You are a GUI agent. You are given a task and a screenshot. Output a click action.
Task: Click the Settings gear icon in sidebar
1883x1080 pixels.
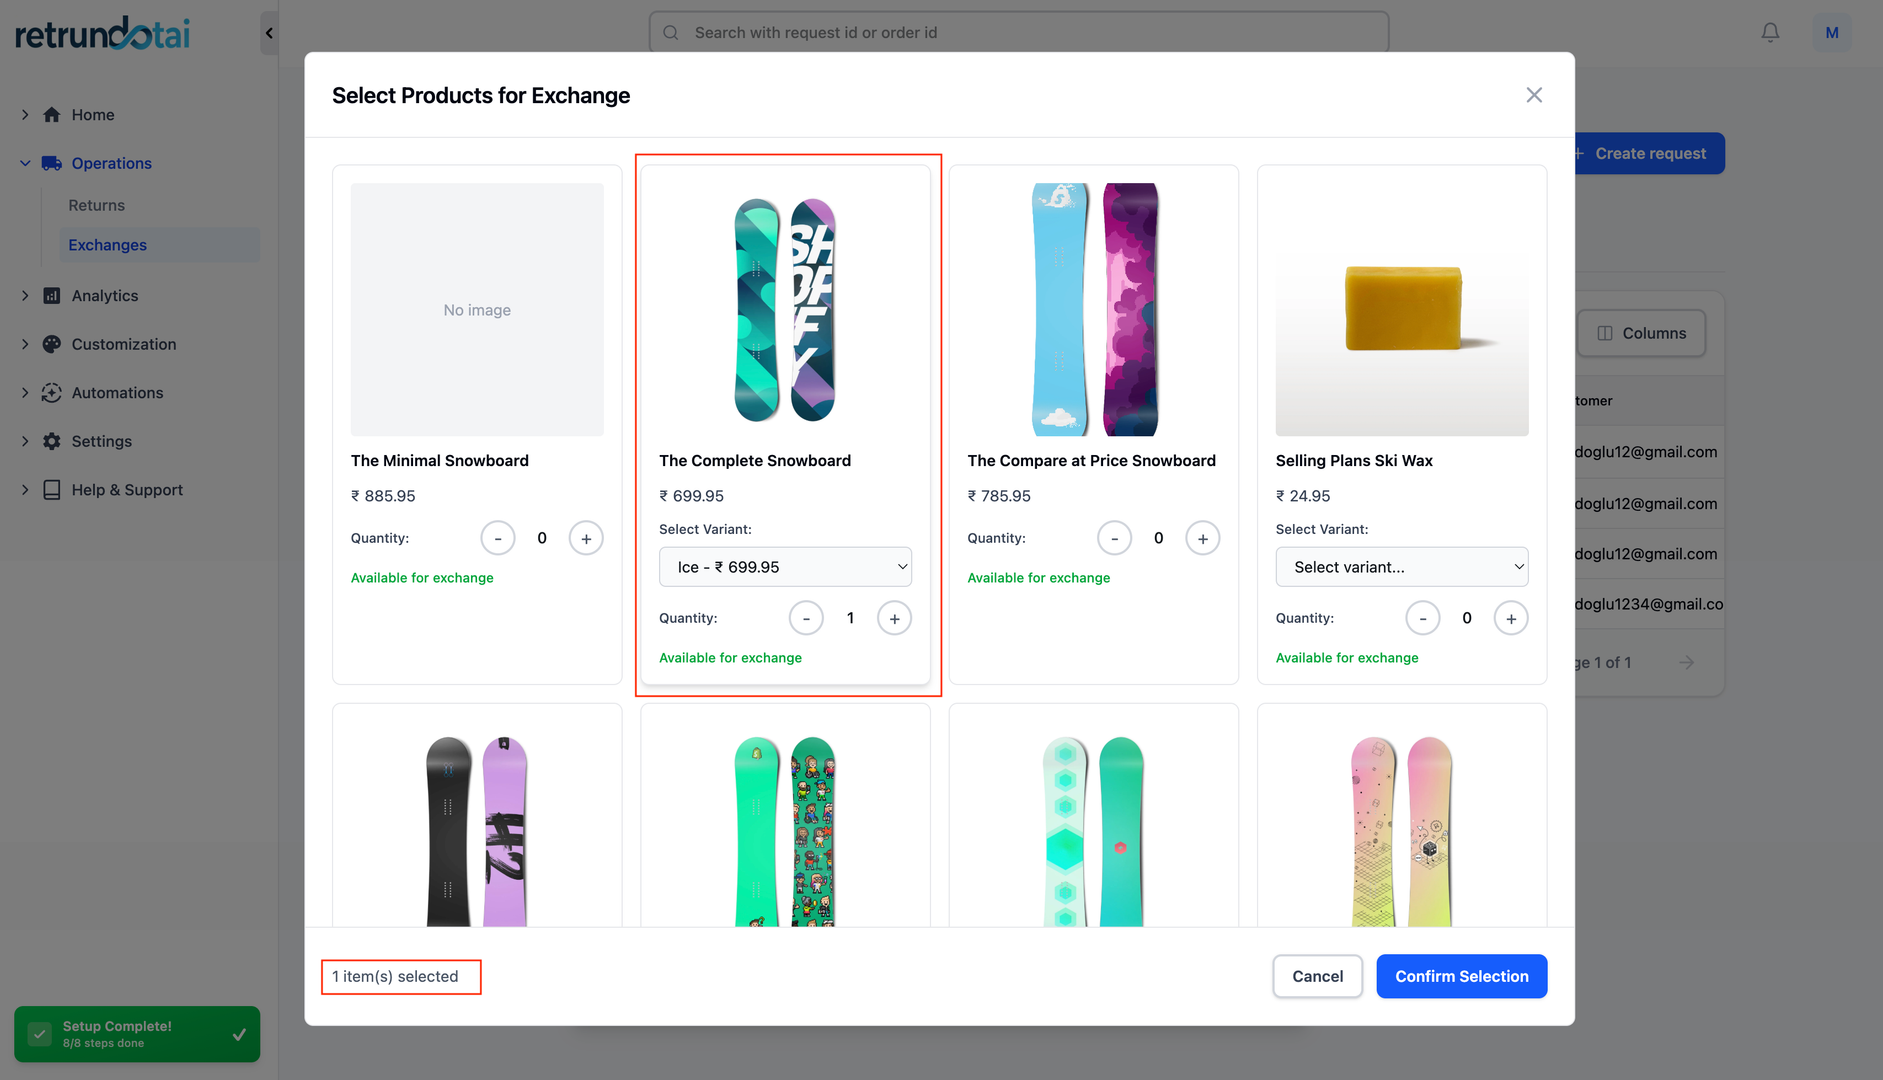pos(52,441)
